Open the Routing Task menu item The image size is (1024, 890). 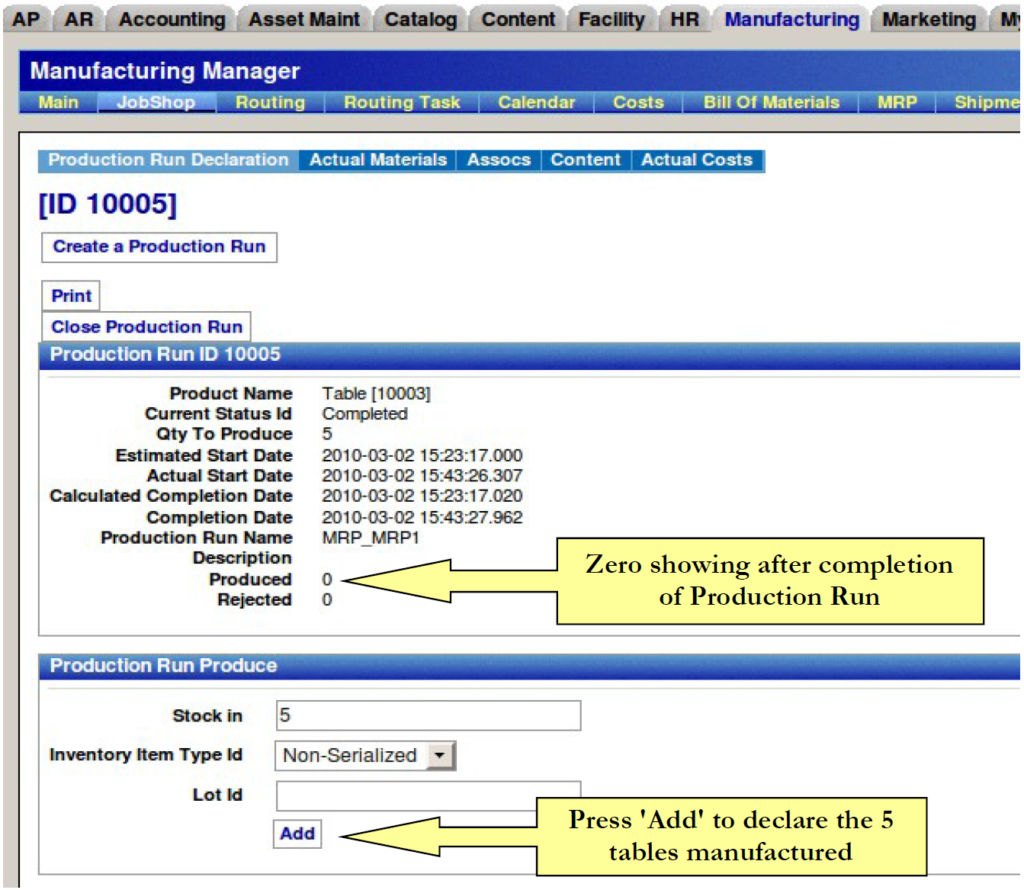tap(402, 102)
